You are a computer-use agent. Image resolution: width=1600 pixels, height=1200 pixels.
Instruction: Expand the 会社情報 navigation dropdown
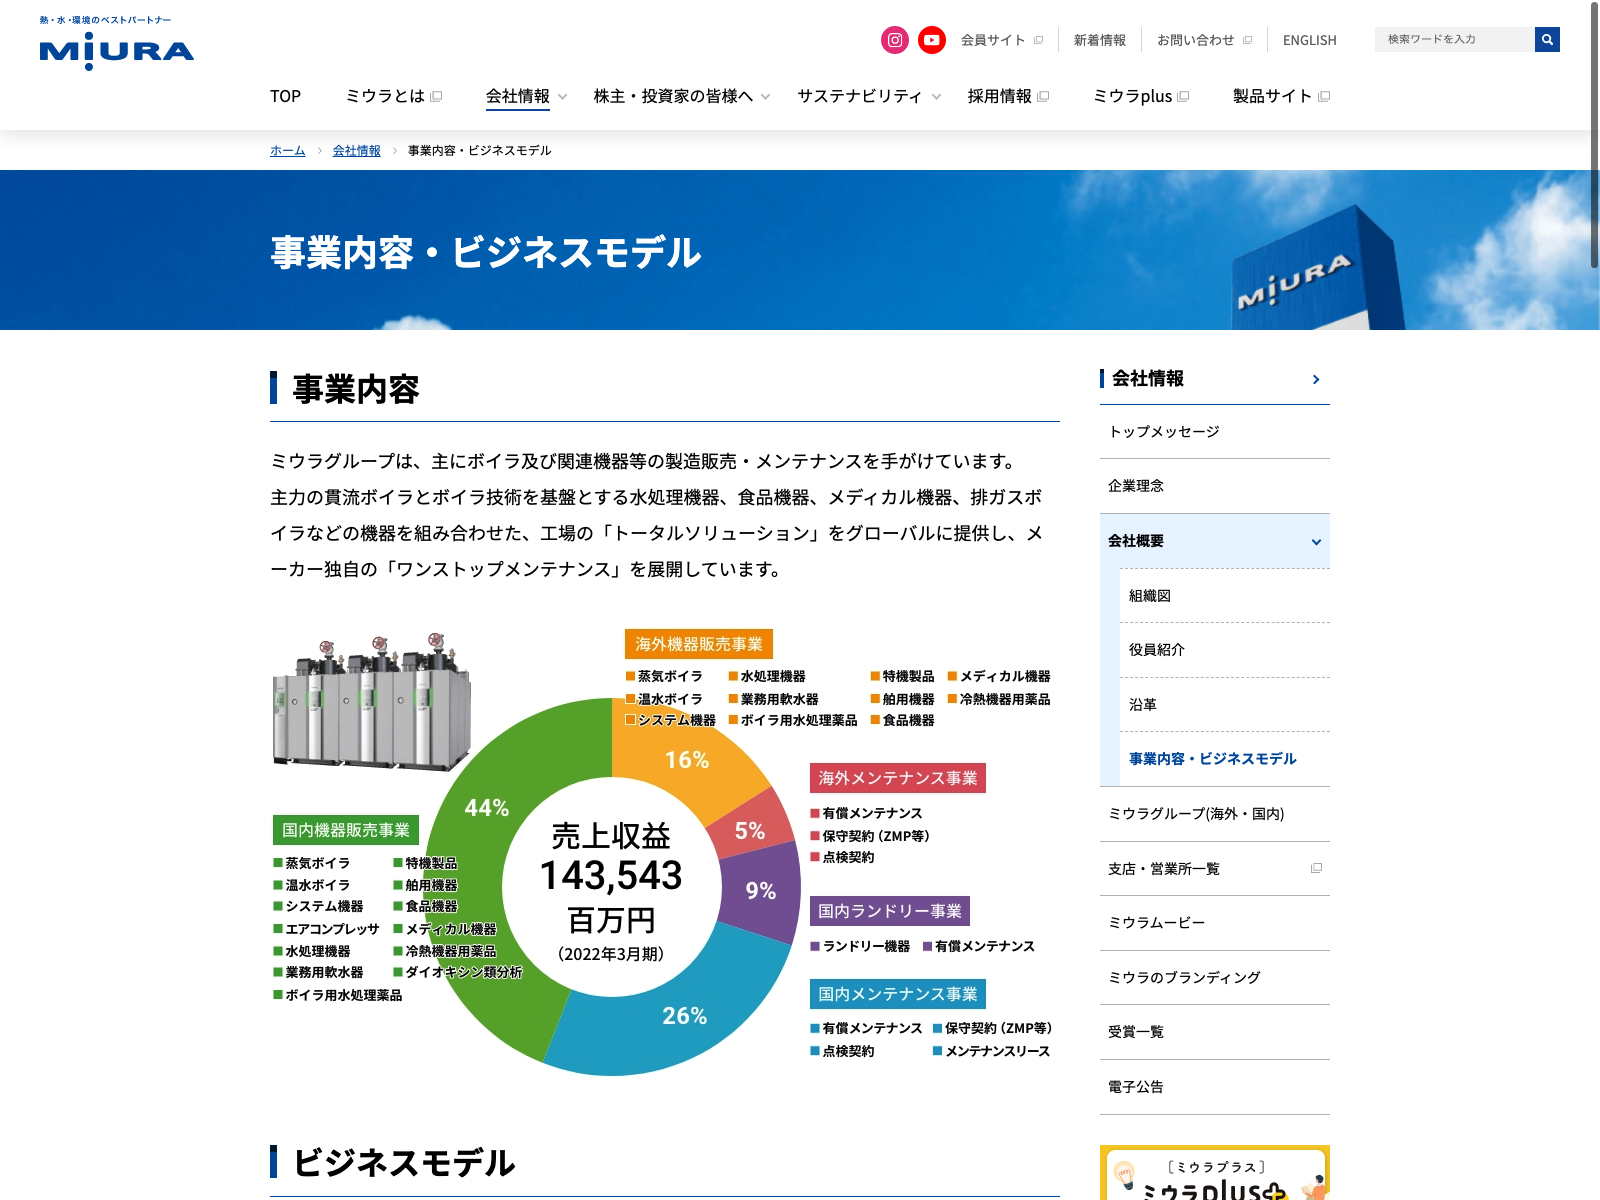point(562,97)
